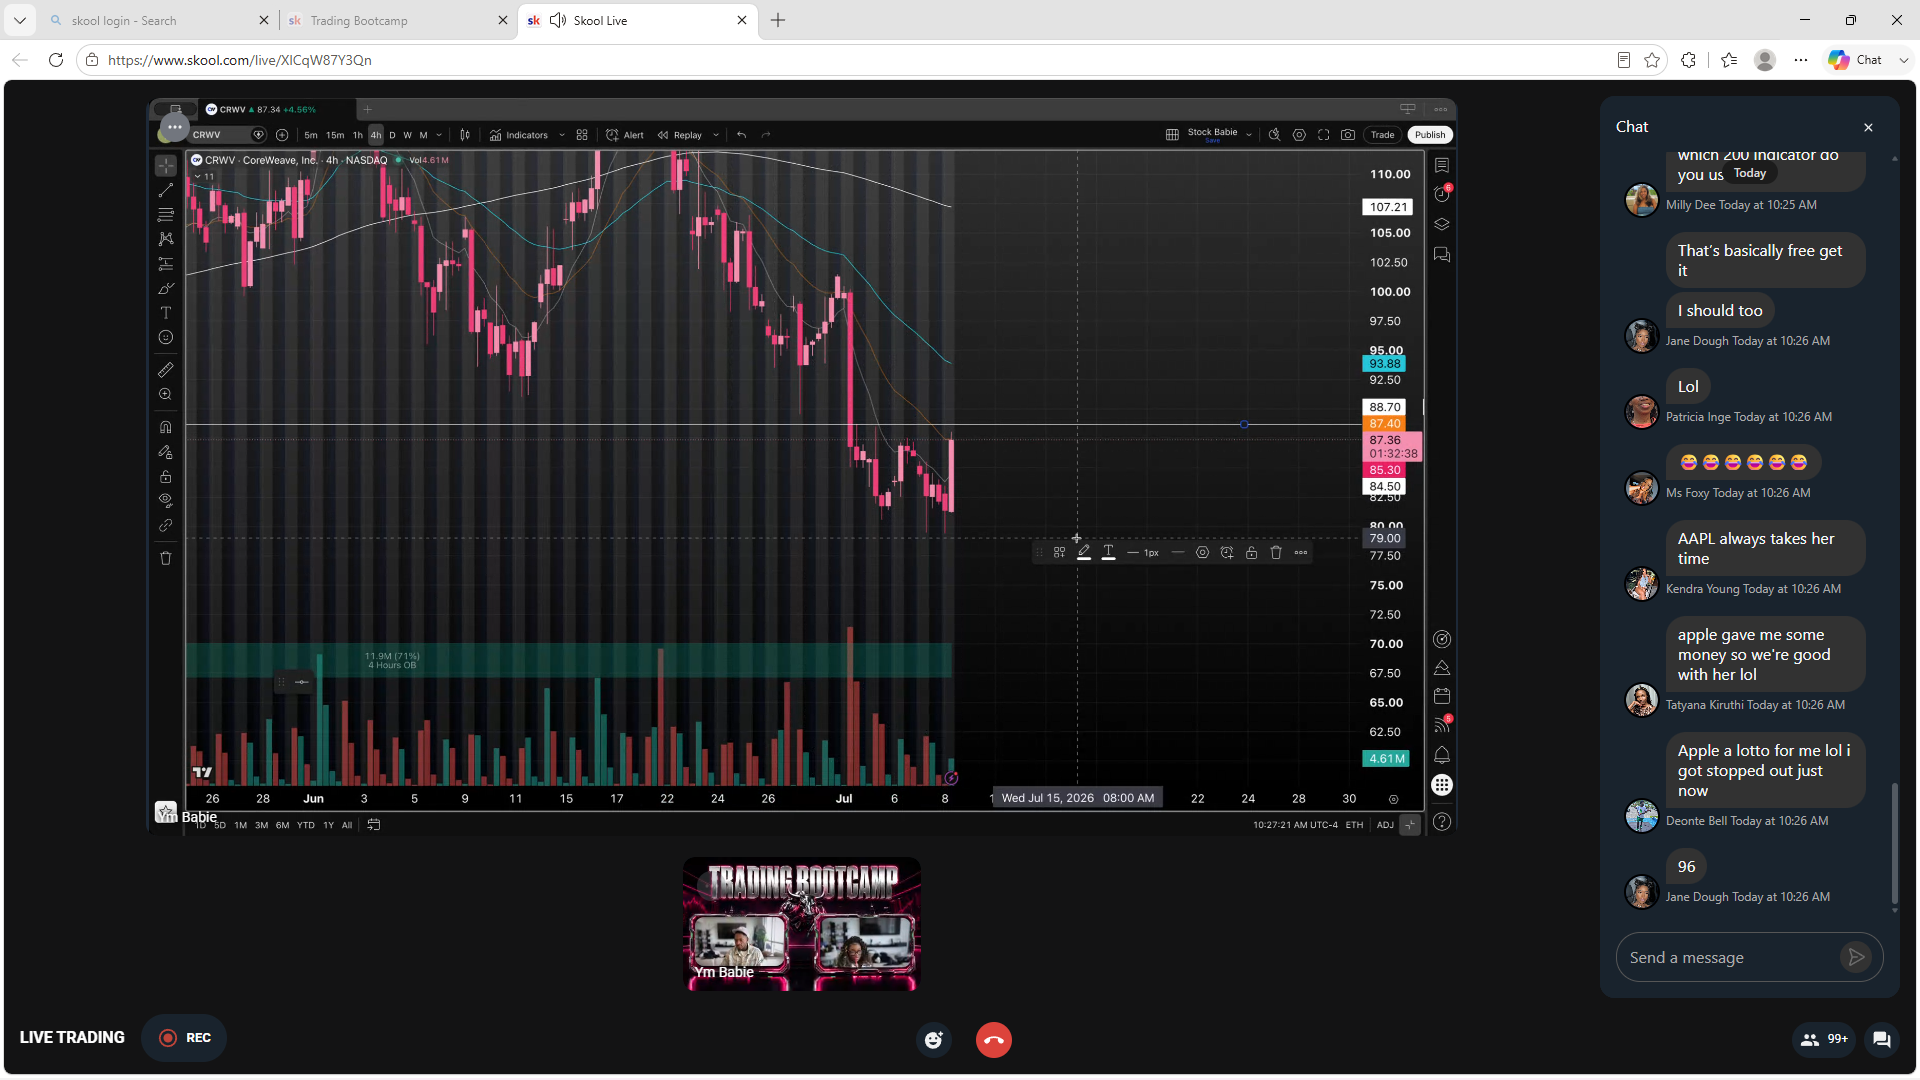This screenshot has width=1920, height=1080.
Task: Change the line color pencil swatch
Action: 1084,552
